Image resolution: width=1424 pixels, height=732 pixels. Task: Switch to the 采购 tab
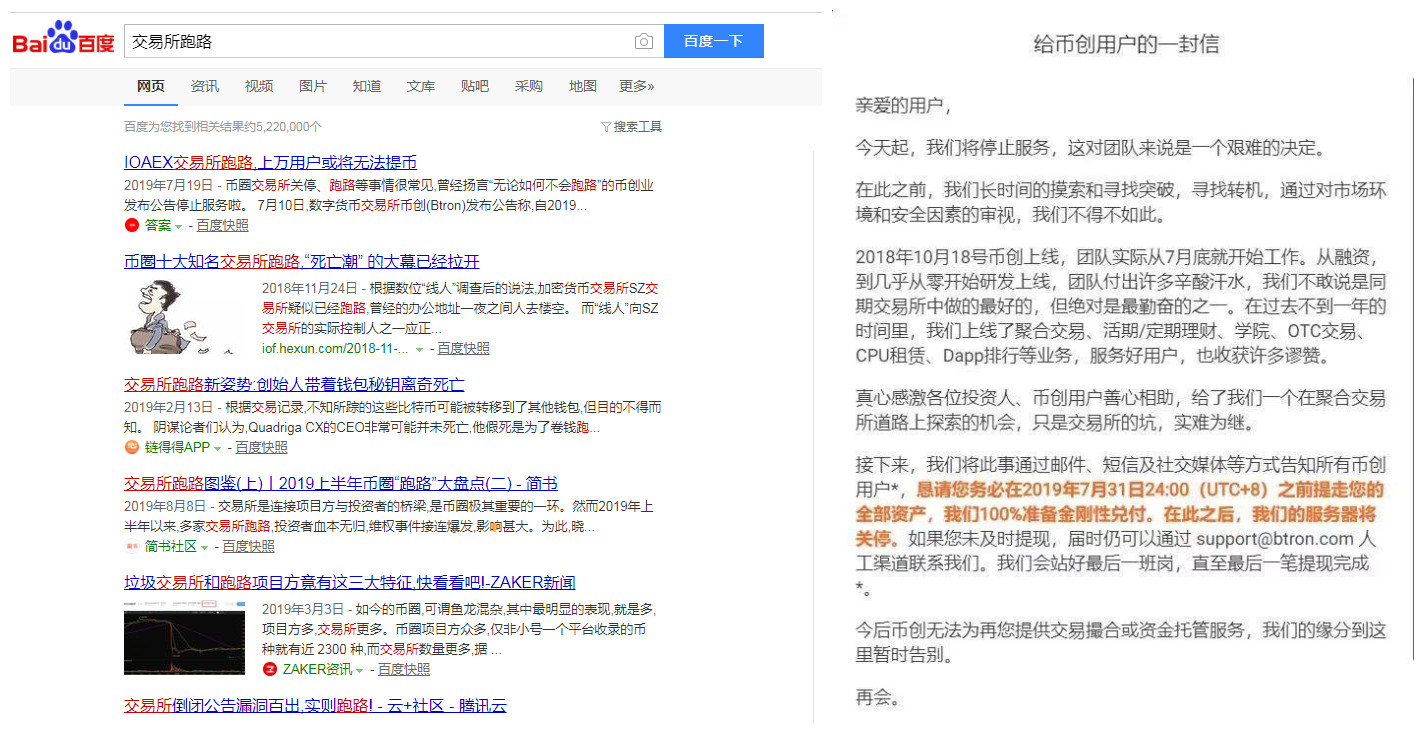[529, 86]
